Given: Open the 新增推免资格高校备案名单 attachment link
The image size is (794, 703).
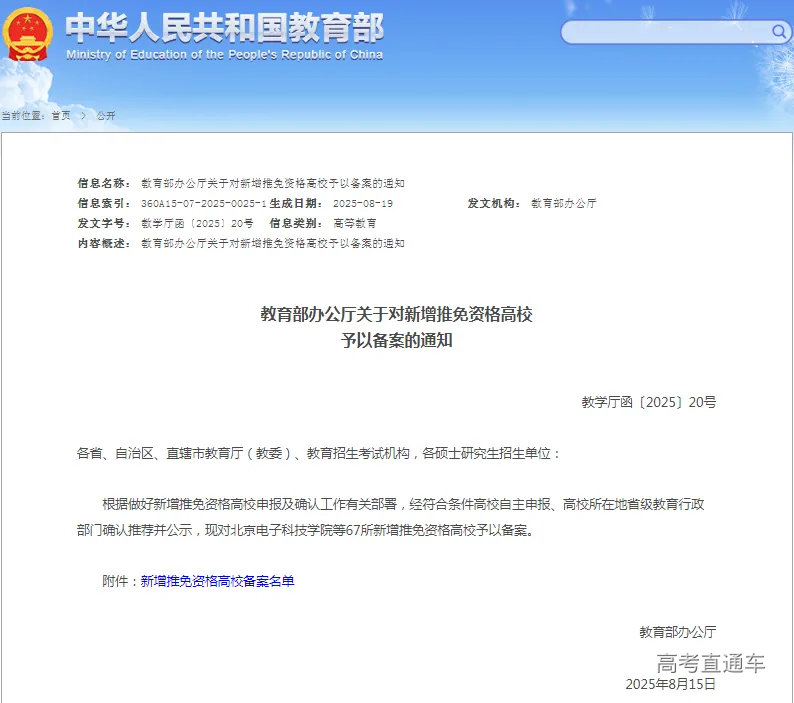Looking at the screenshot, I should 217,581.
